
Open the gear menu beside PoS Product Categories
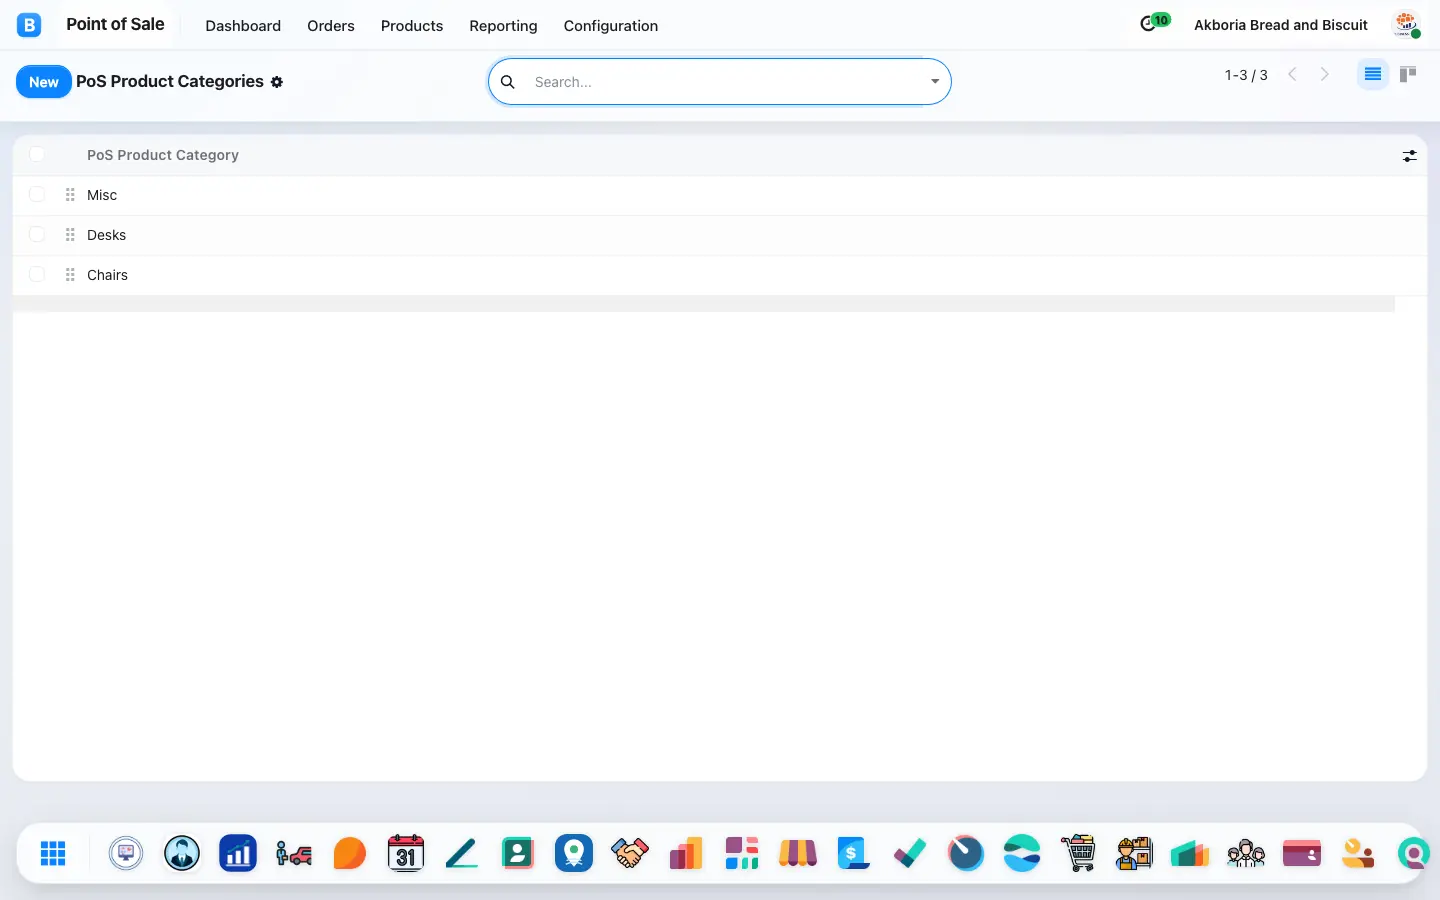(277, 82)
